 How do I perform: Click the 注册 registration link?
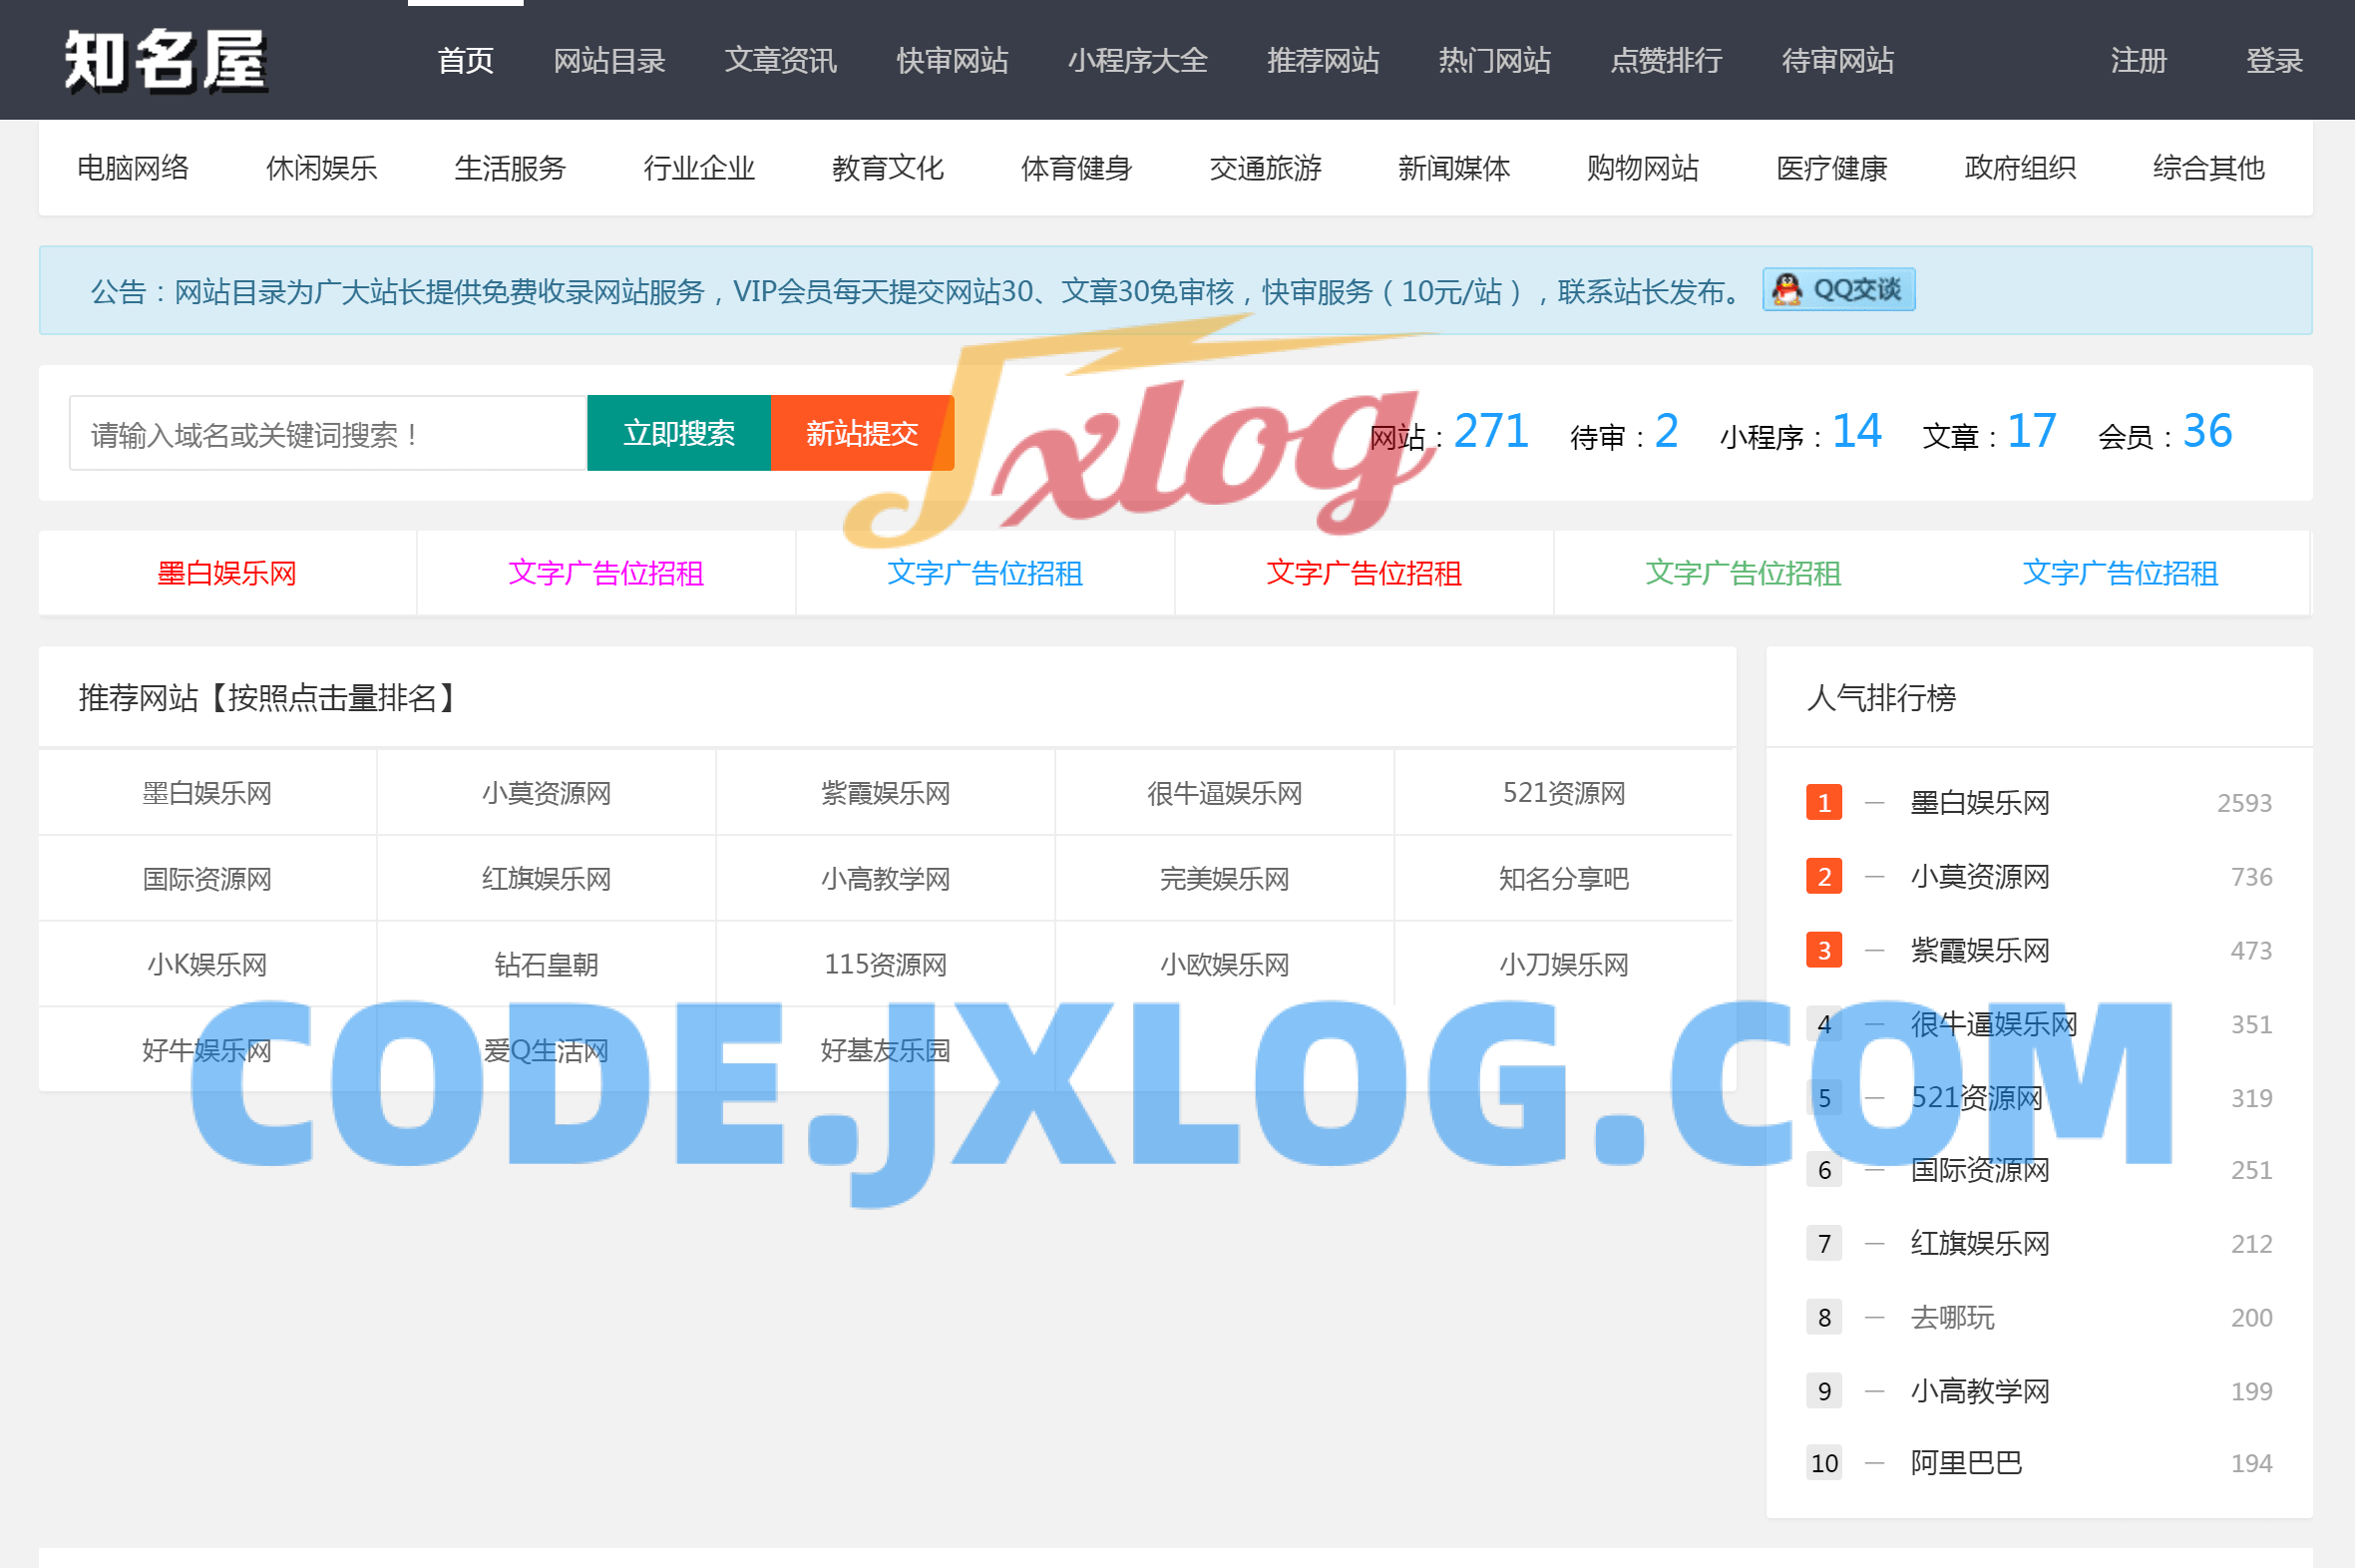pyautogui.click(x=2138, y=61)
